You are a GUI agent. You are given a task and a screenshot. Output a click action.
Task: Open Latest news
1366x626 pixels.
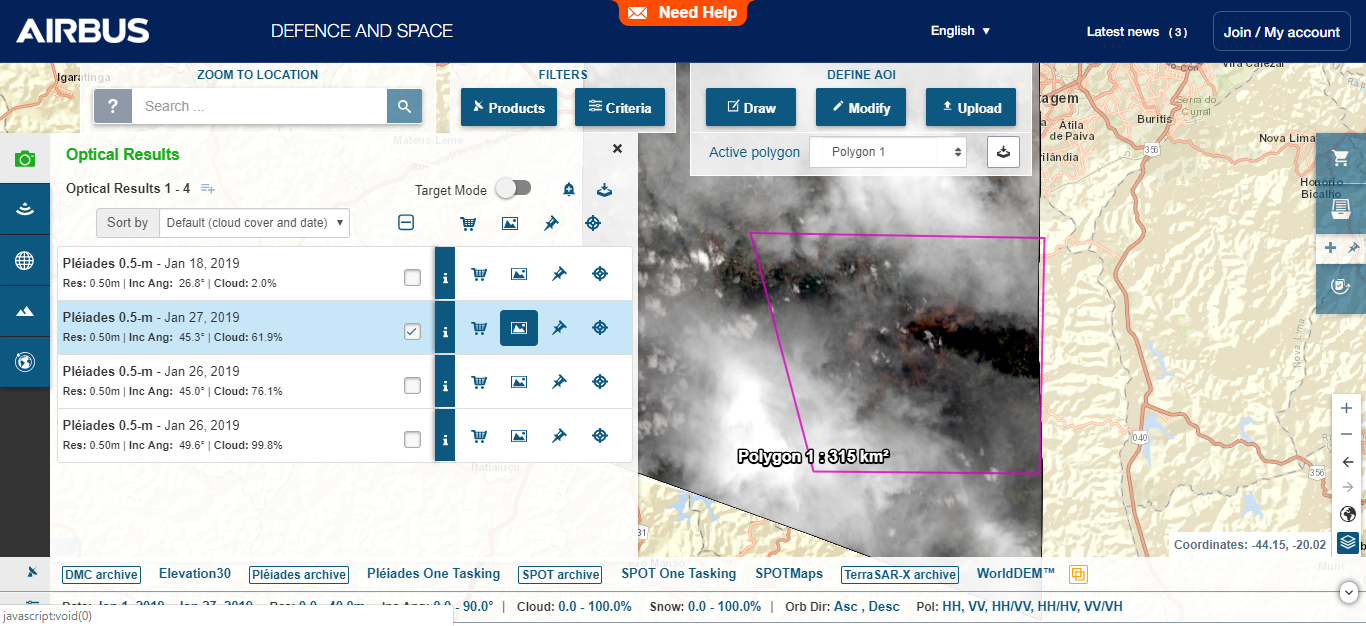click(1137, 32)
